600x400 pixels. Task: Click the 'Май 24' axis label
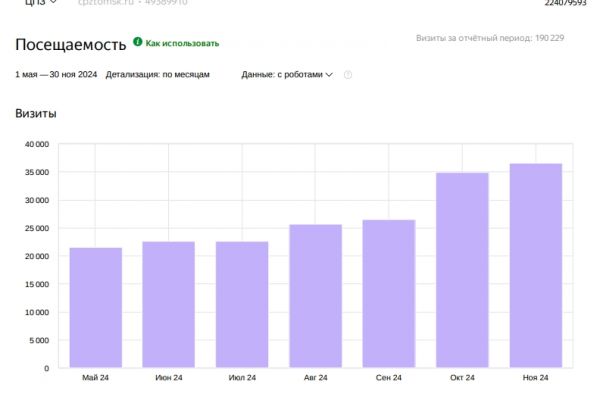pos(95,378)
